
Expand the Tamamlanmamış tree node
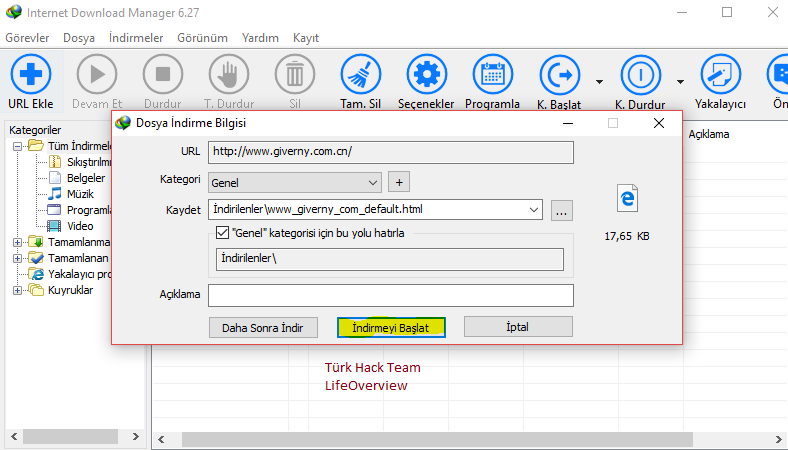coord(18,242)
